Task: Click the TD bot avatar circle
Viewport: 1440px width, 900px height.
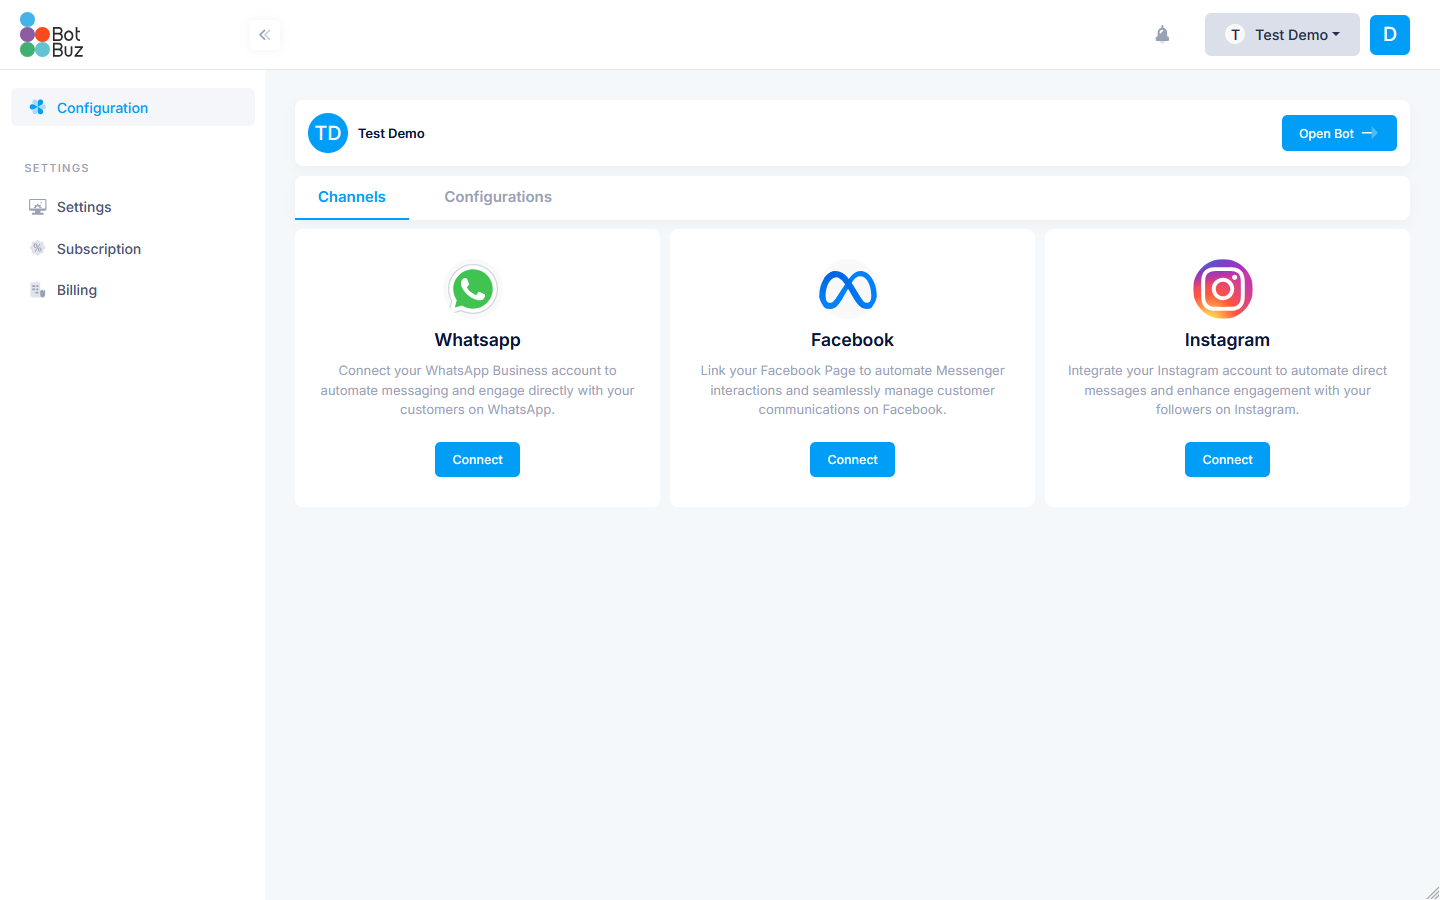Action: 328,133
